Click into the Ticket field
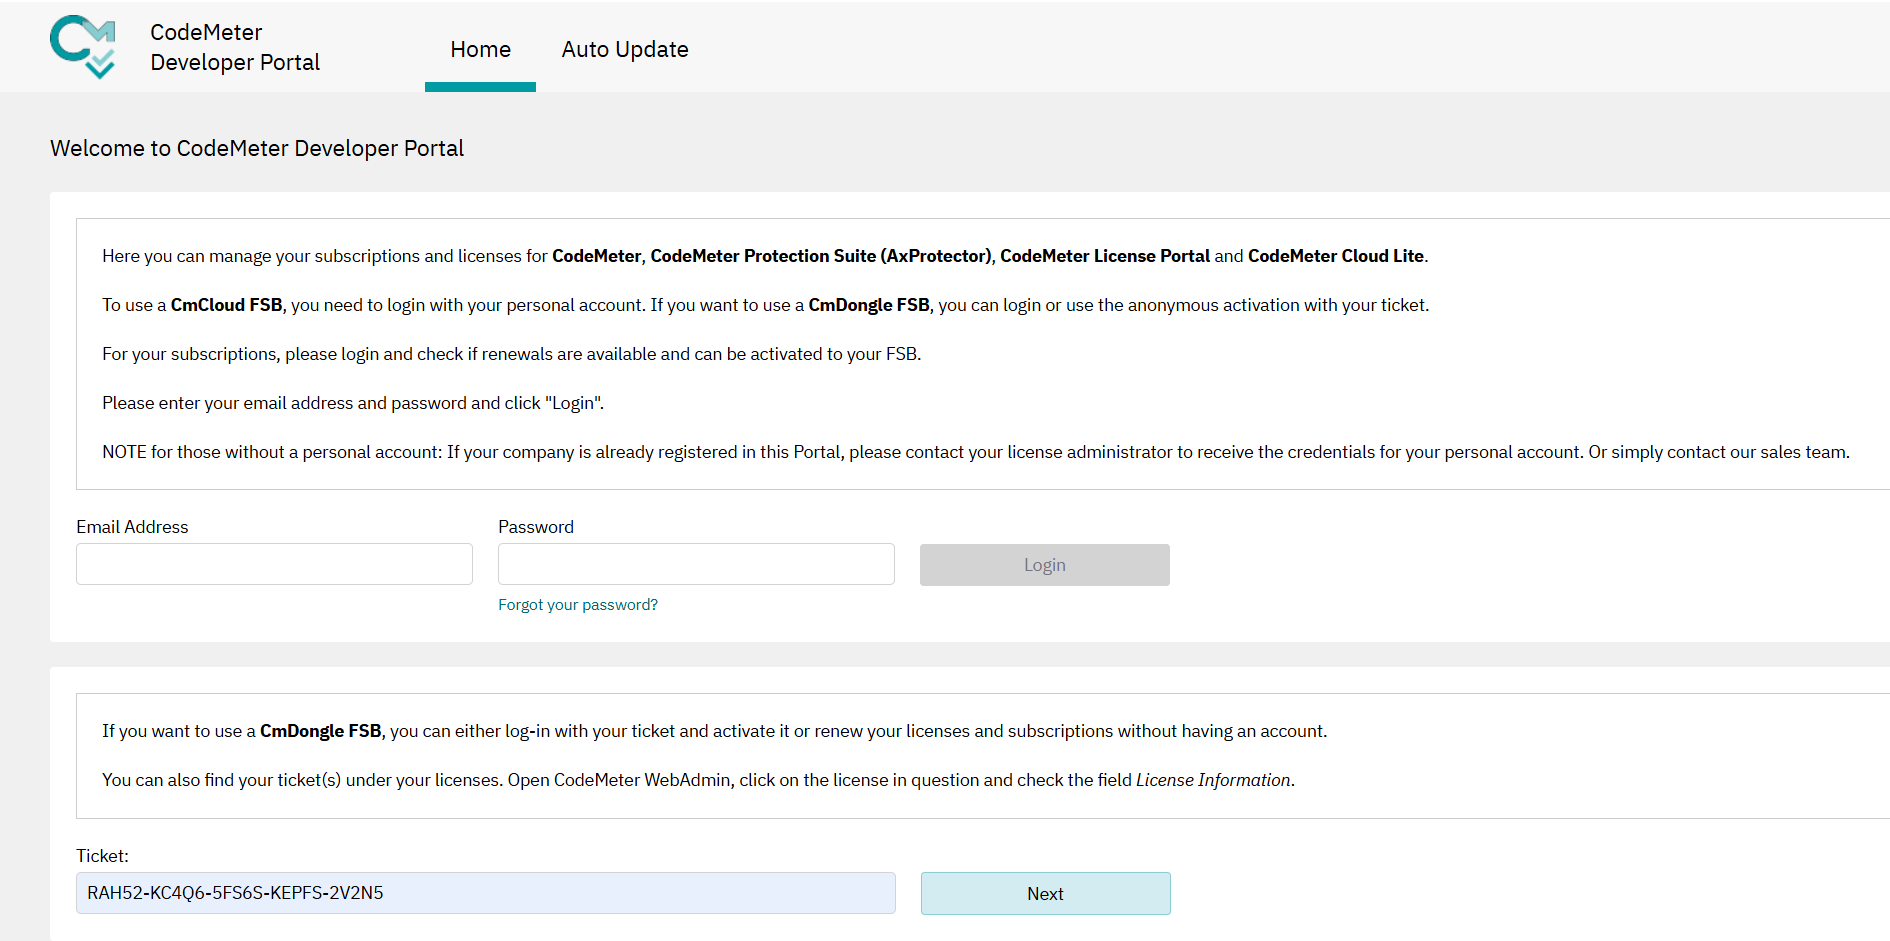 click(486, 893)
